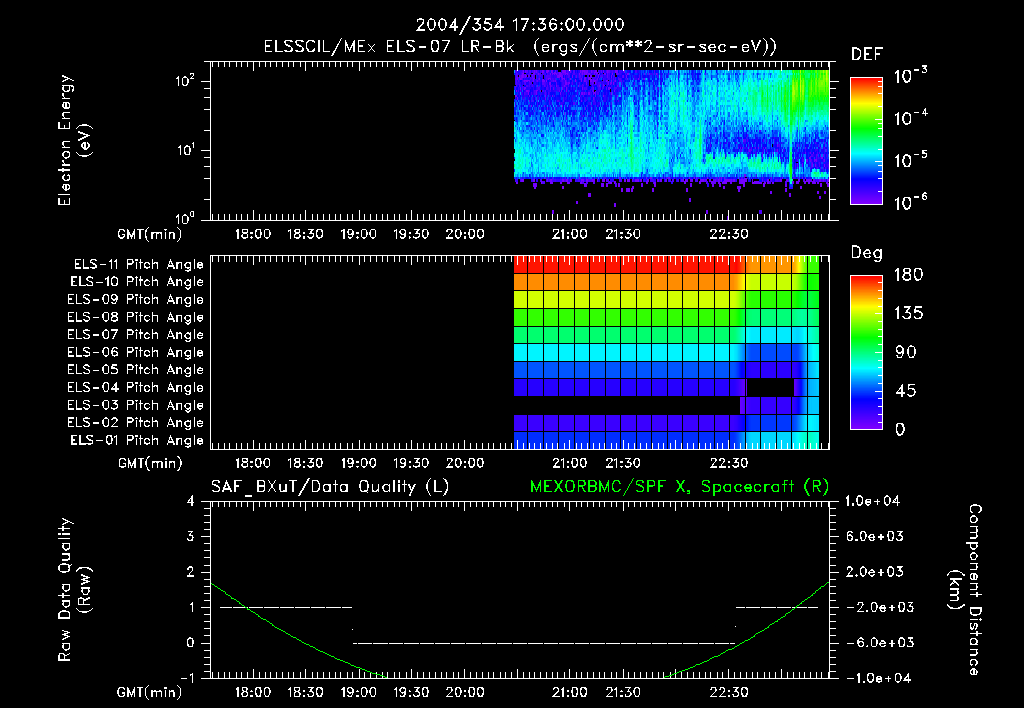Click the timestamp title 2004/354 17:36:00.000
Image resolution: width=1024 pixels, height=708 pixels.
point(520,25)
